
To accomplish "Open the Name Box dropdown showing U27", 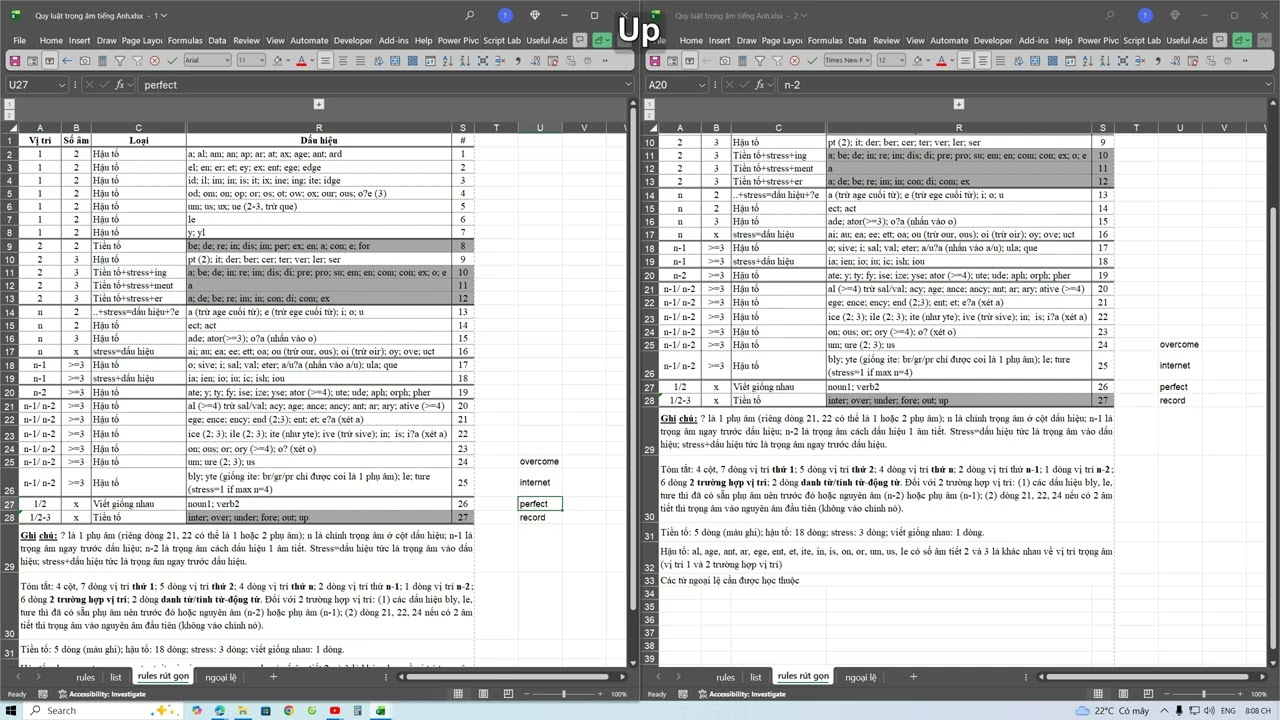I will [x=62, y=85].
